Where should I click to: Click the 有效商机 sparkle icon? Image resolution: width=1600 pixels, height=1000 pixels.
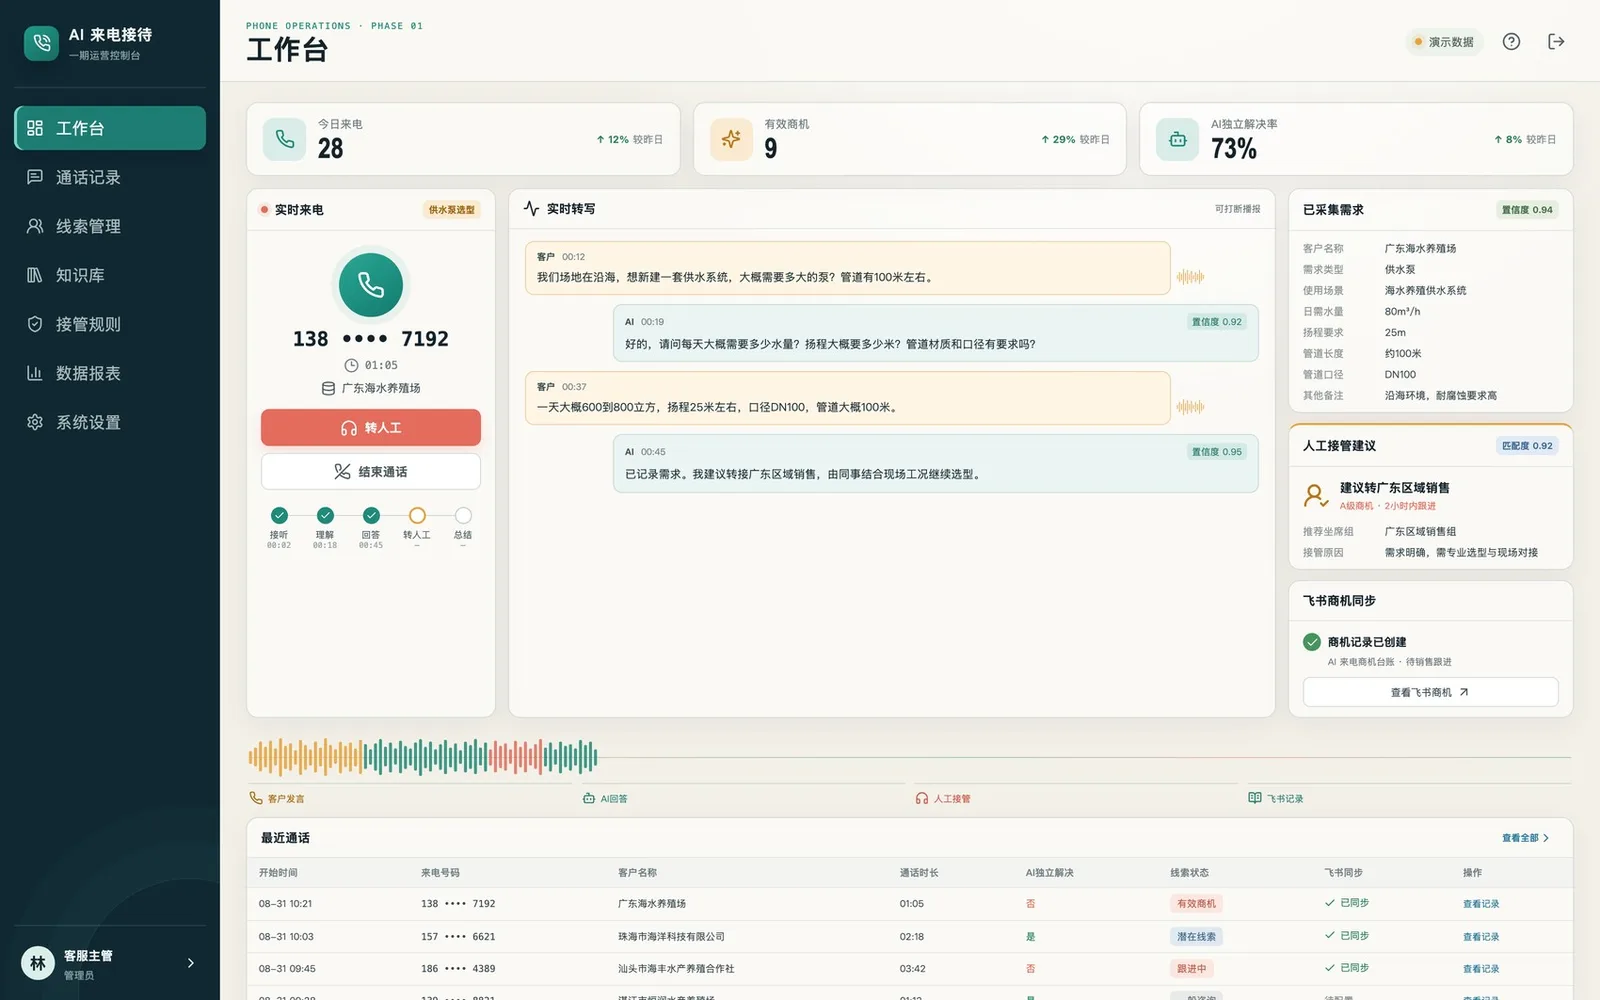731,139
